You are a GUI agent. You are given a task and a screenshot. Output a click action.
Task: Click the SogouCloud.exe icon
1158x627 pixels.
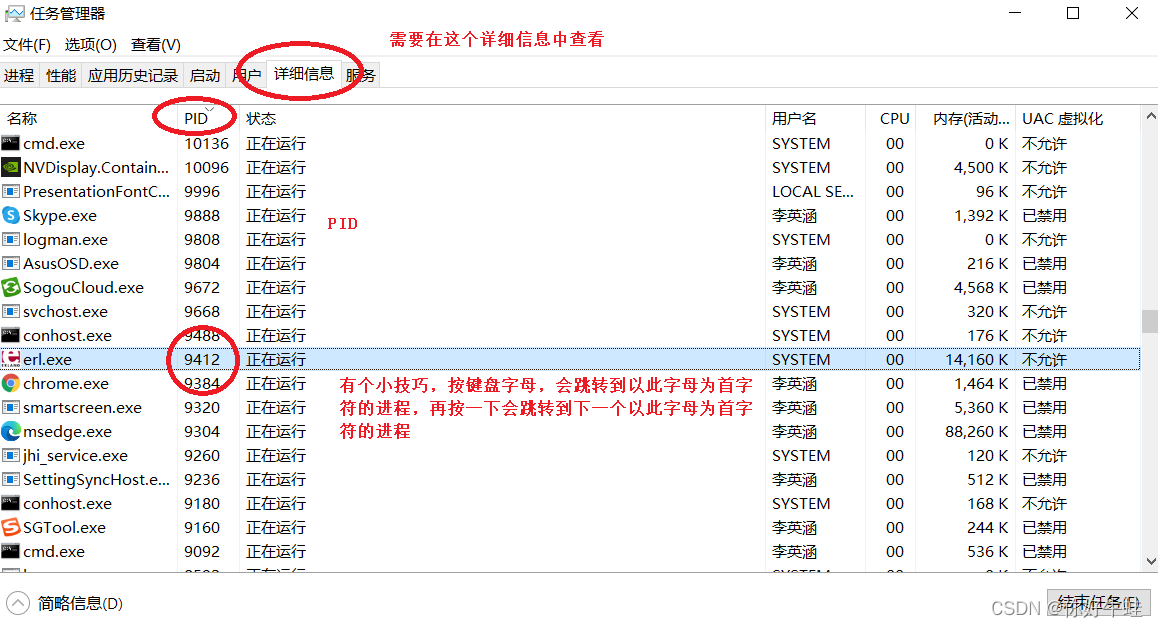point(10,287)
